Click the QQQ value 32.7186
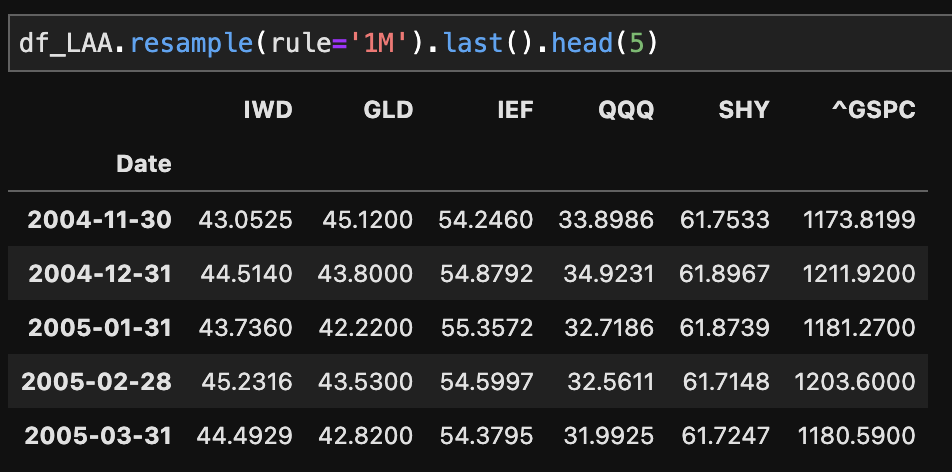This screenshot has width=952, height=472. (x=609, y=328)
